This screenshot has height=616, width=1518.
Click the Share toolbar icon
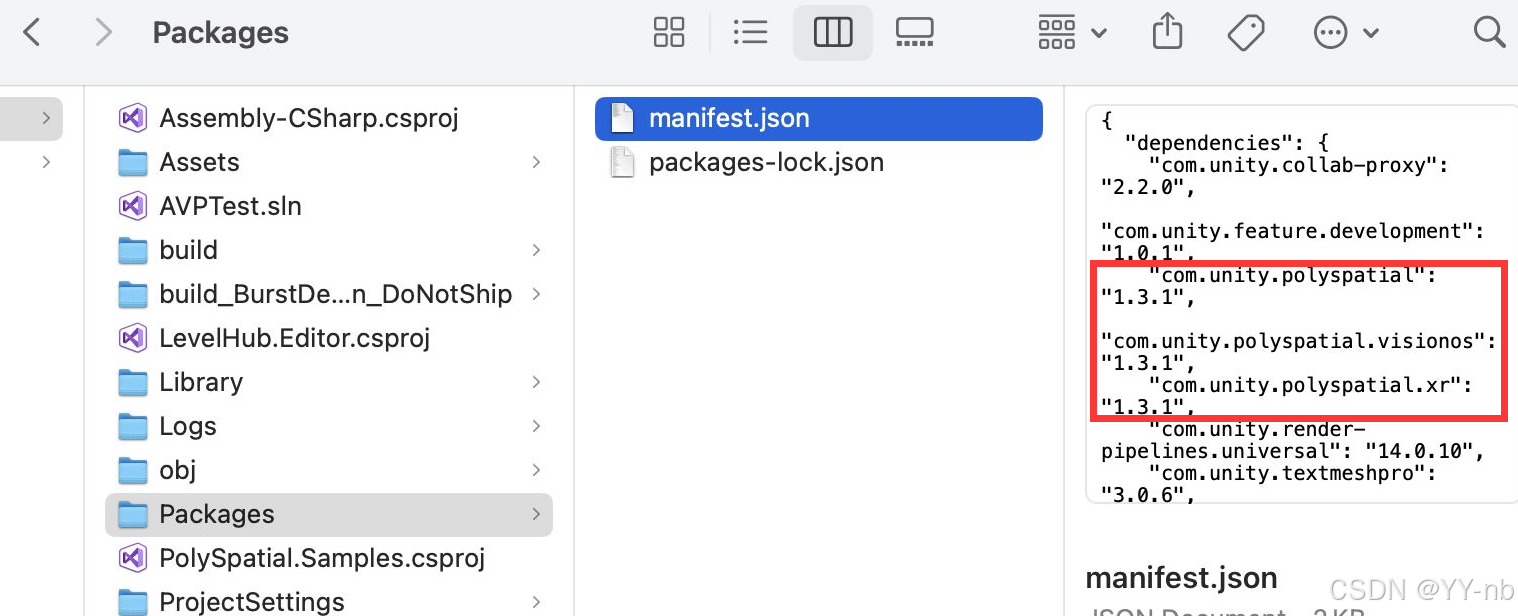1167,33
